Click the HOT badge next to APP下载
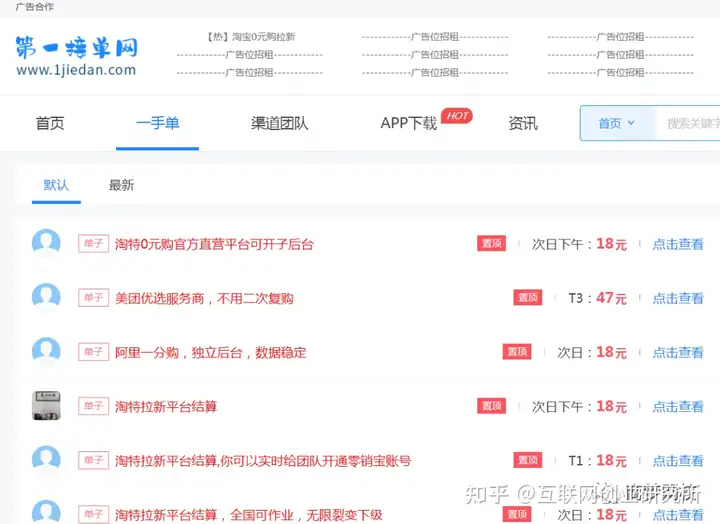The width and height of the screenshot is (720, 524). click(x=457, y=116)
